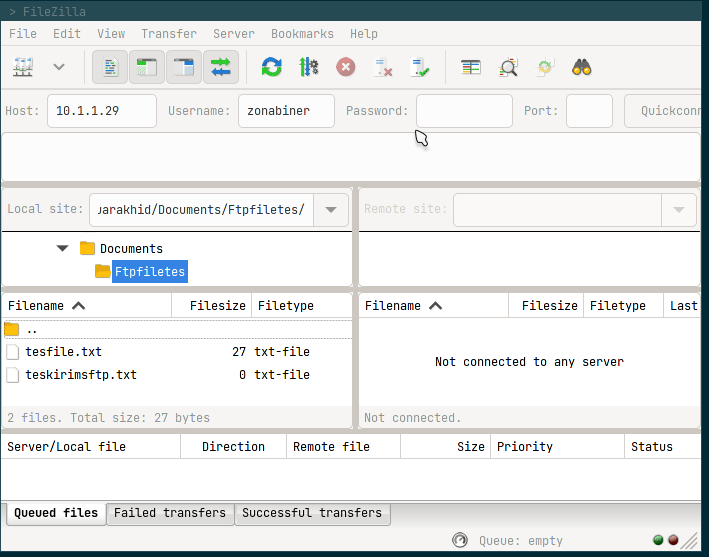The image size is (709, 557).
Task: Click the Password input field
Action: pyautogui.click(x=464, y=111)
